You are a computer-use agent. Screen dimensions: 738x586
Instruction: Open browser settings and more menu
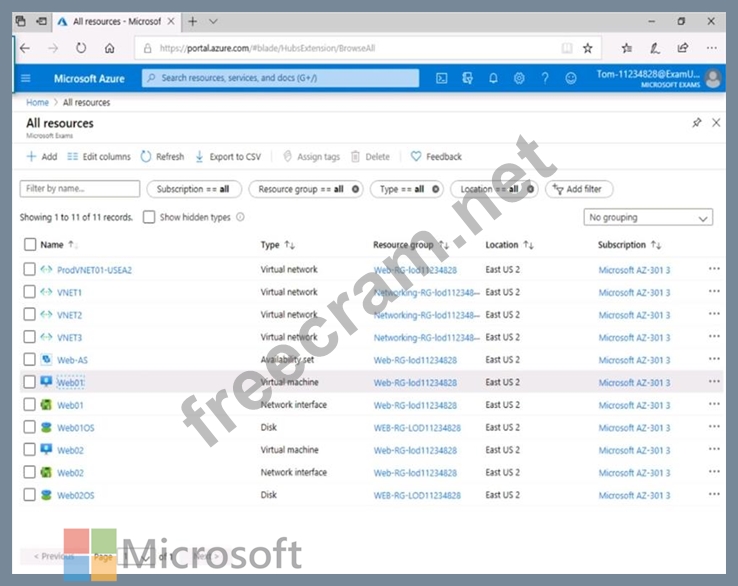pyautogui.click(x=712, y=48)
